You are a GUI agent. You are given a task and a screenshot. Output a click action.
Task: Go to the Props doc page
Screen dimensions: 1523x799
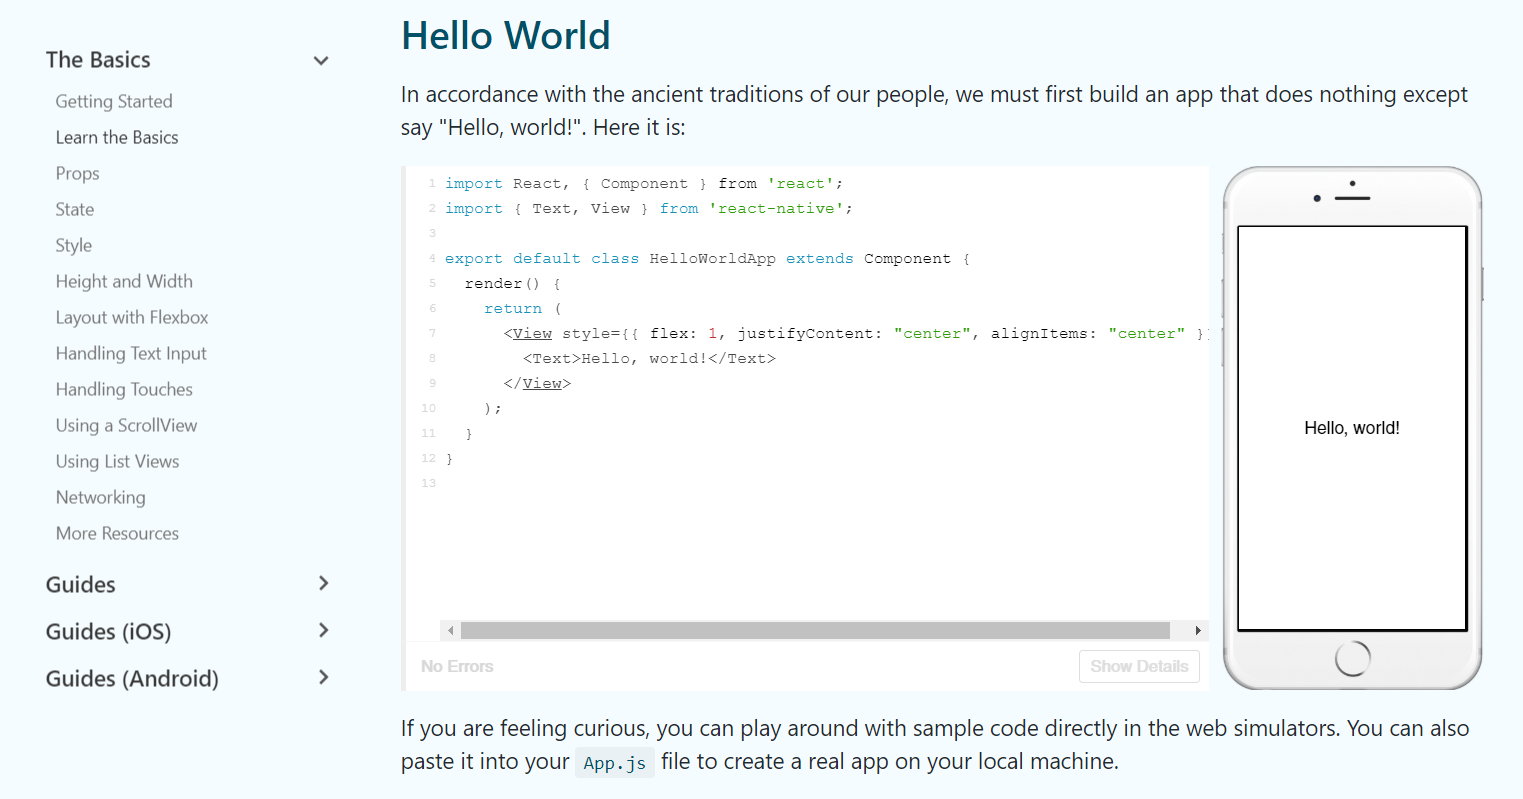pyautogui.click(x=78, y=174)
